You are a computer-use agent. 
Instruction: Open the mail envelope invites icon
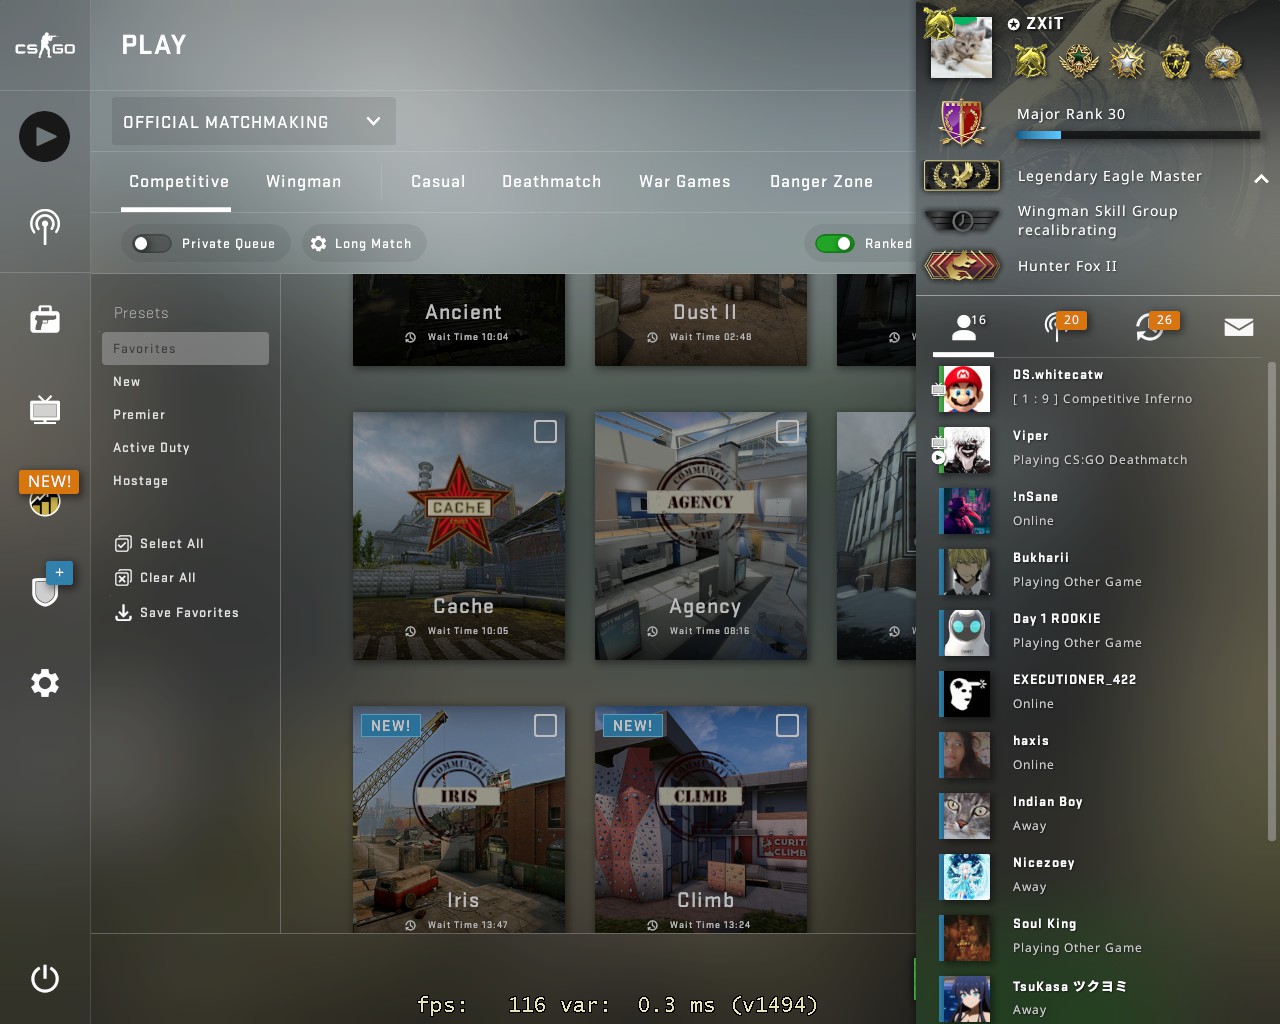(x=1239, y=327)
